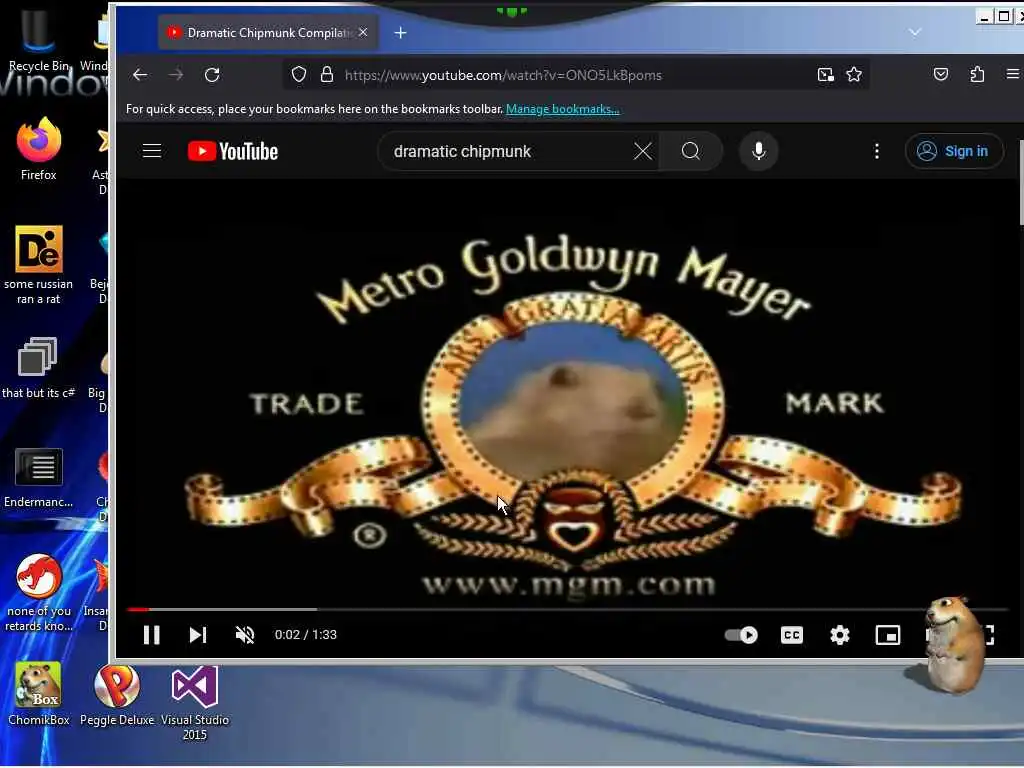This screenshot has width=1024, height=768.
Task: Expand the list all tabs chevron
Action: (x=915, y=32)
